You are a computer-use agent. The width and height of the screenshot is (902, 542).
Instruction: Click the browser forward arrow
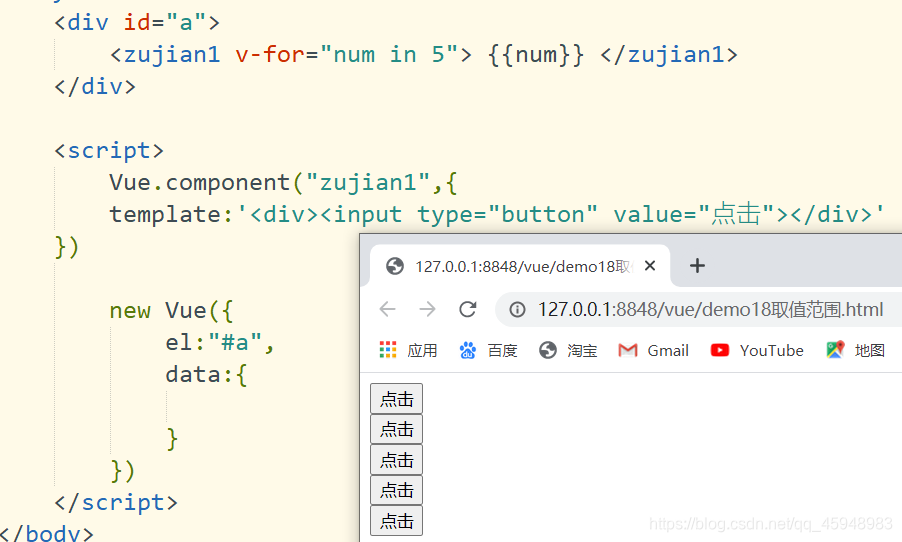click(x=427, y=310)
